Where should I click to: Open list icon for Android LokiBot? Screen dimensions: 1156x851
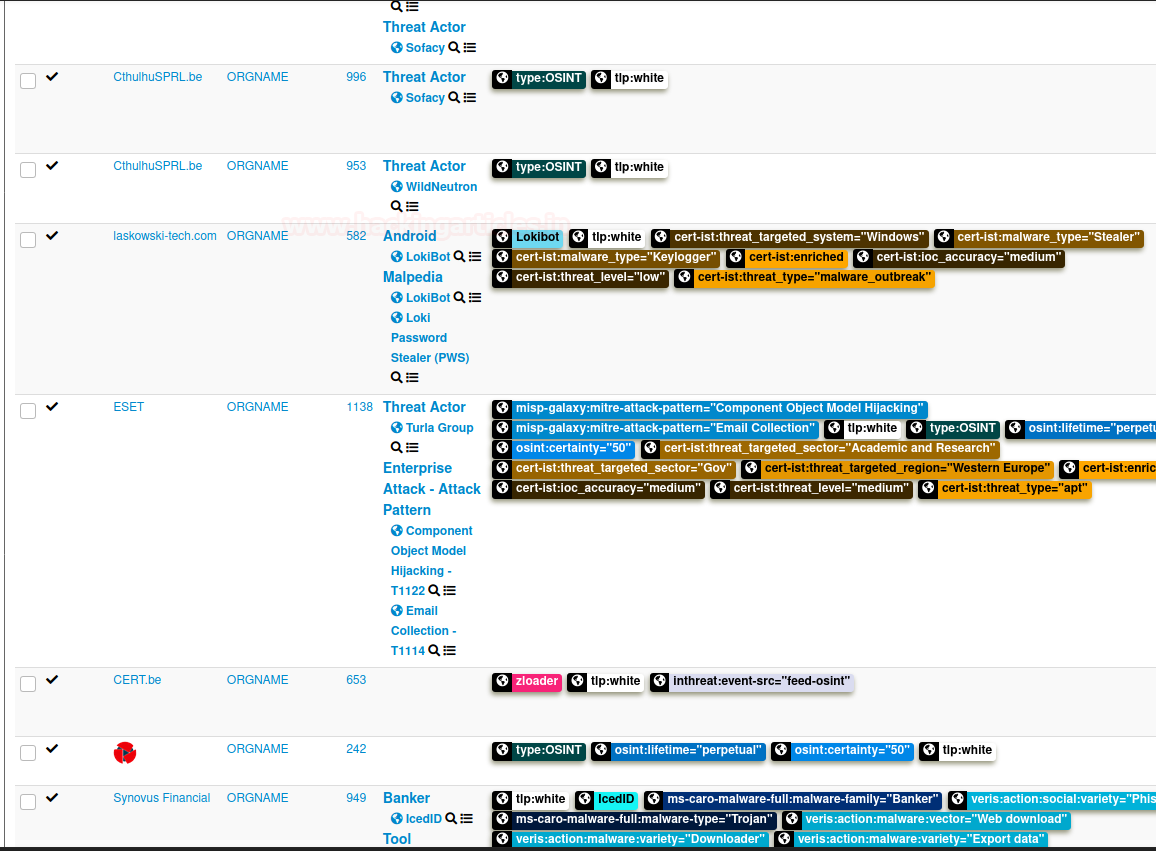click(x=475, y=257)
